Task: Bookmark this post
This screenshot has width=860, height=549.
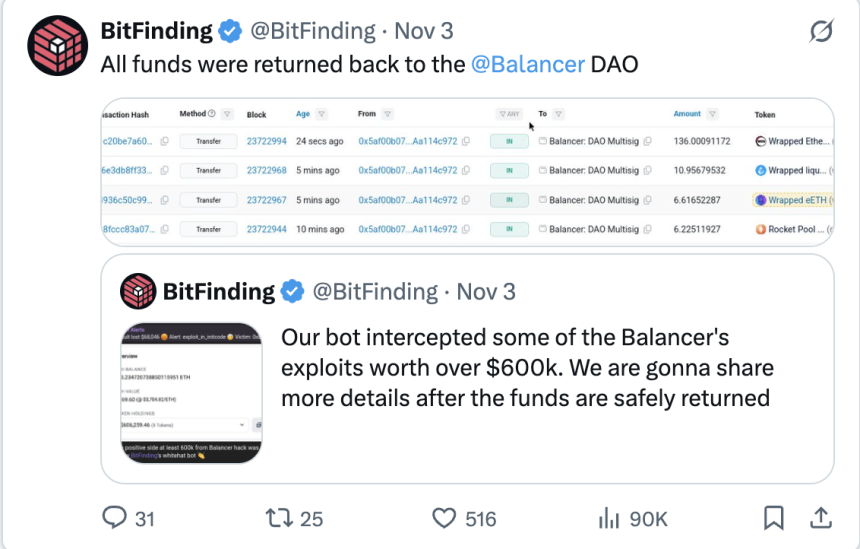Action: click(773, 517)
